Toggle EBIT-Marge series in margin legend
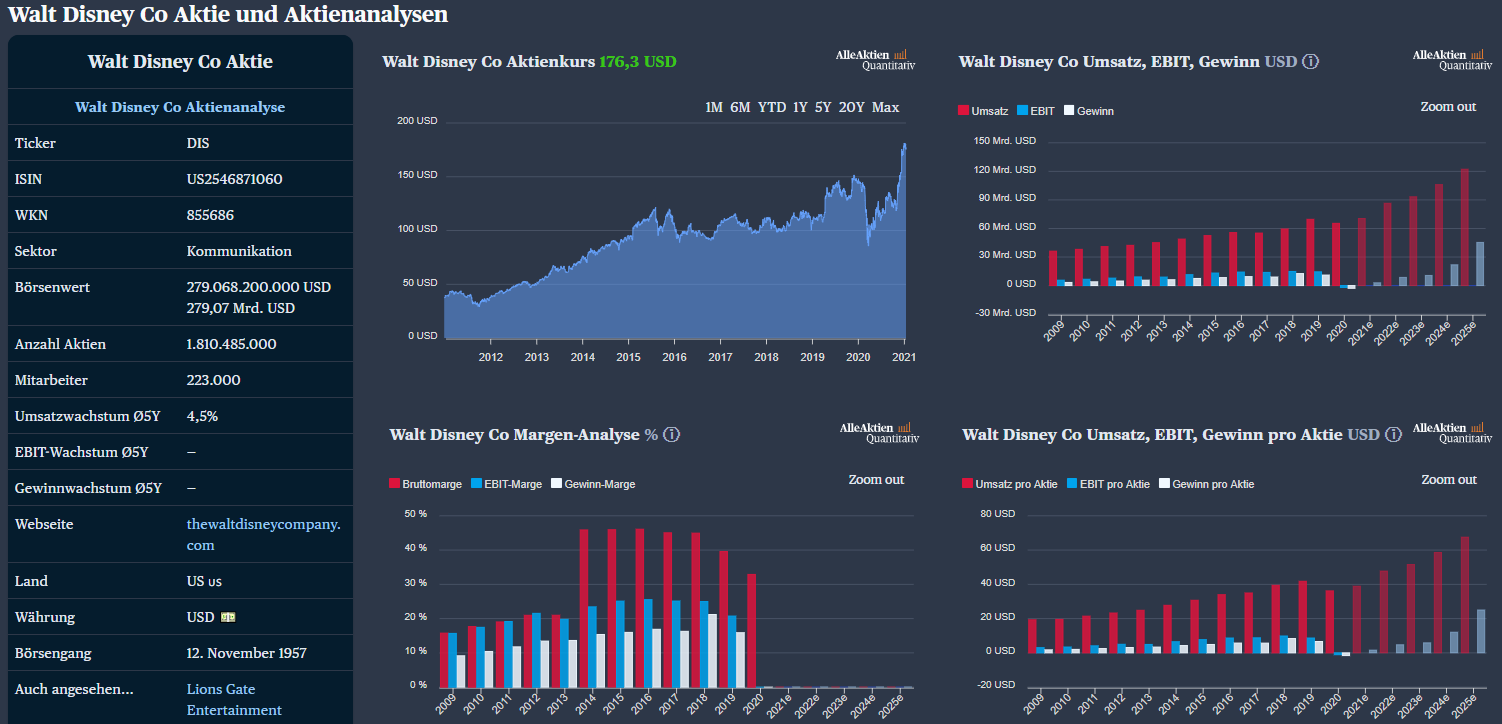Screen dimensions: 1502x724 click(506, 484)
